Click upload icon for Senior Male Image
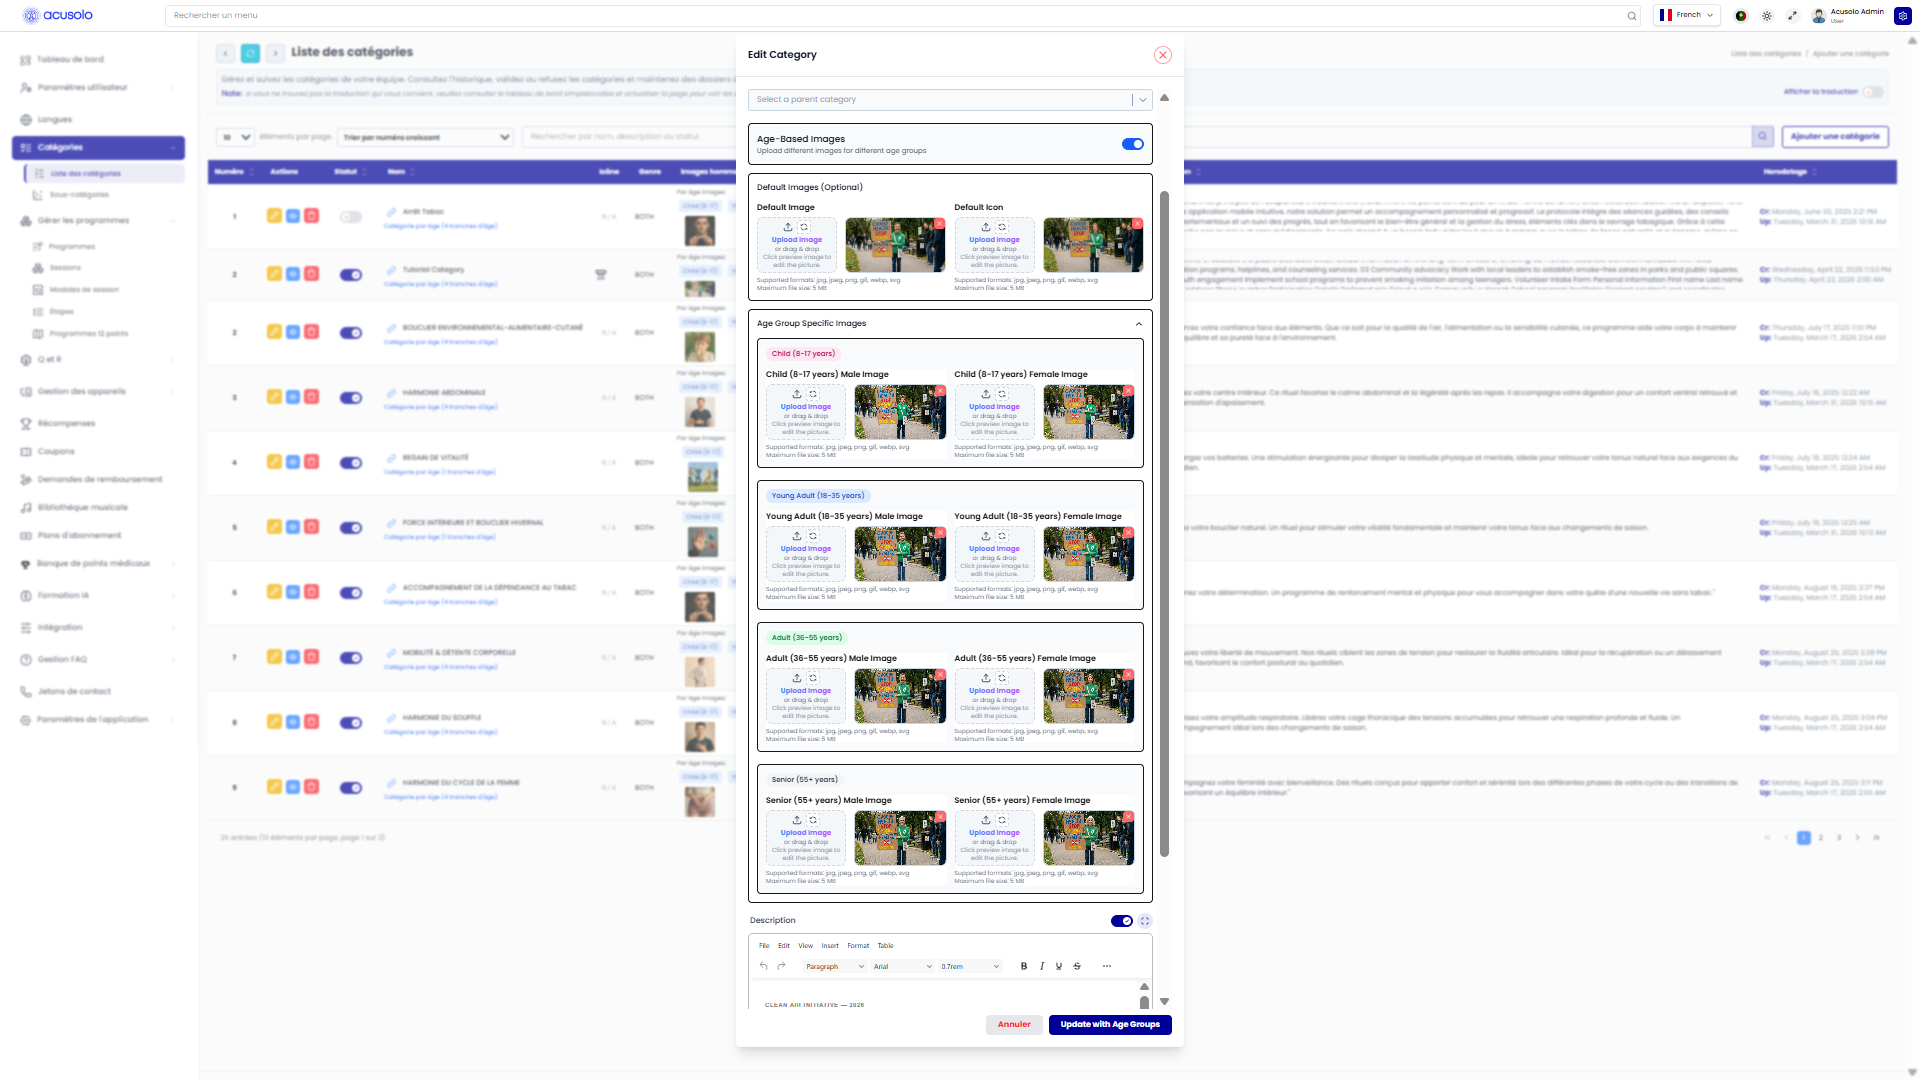The image size is (1920, 1080). (x=797, y=820)
